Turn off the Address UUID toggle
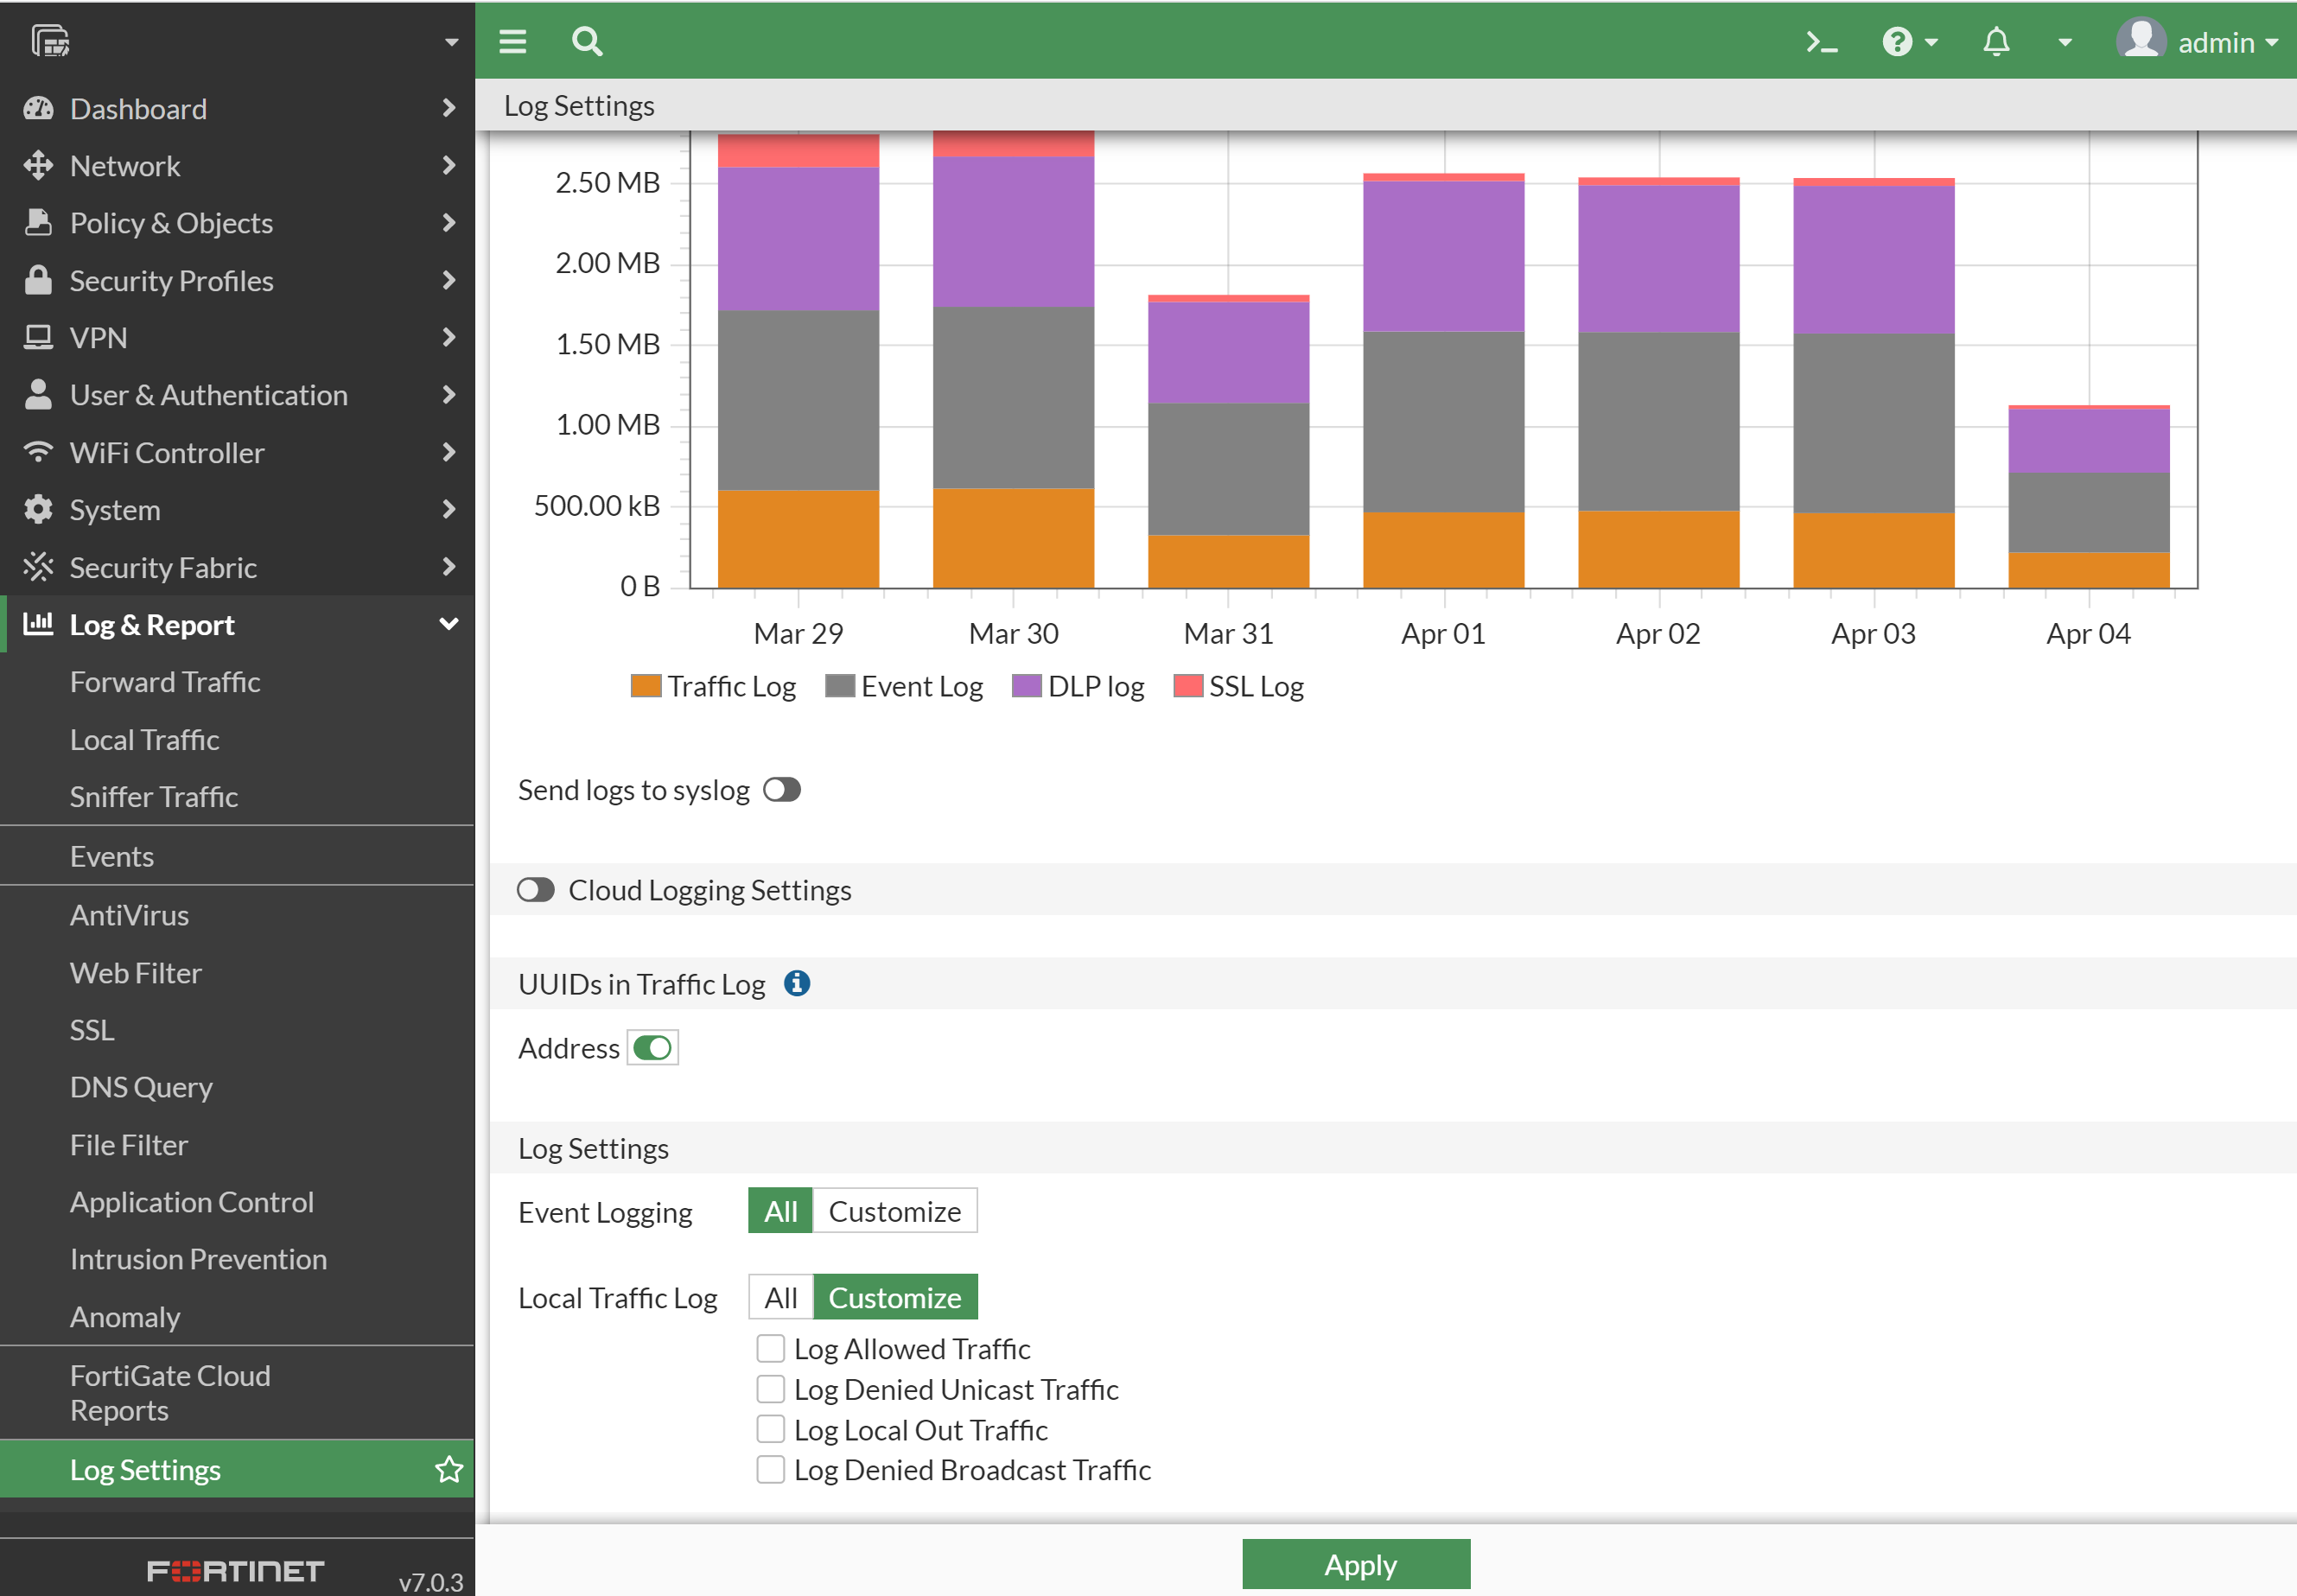Viewport: 2297px width, 1596px height. [652, 1048]
